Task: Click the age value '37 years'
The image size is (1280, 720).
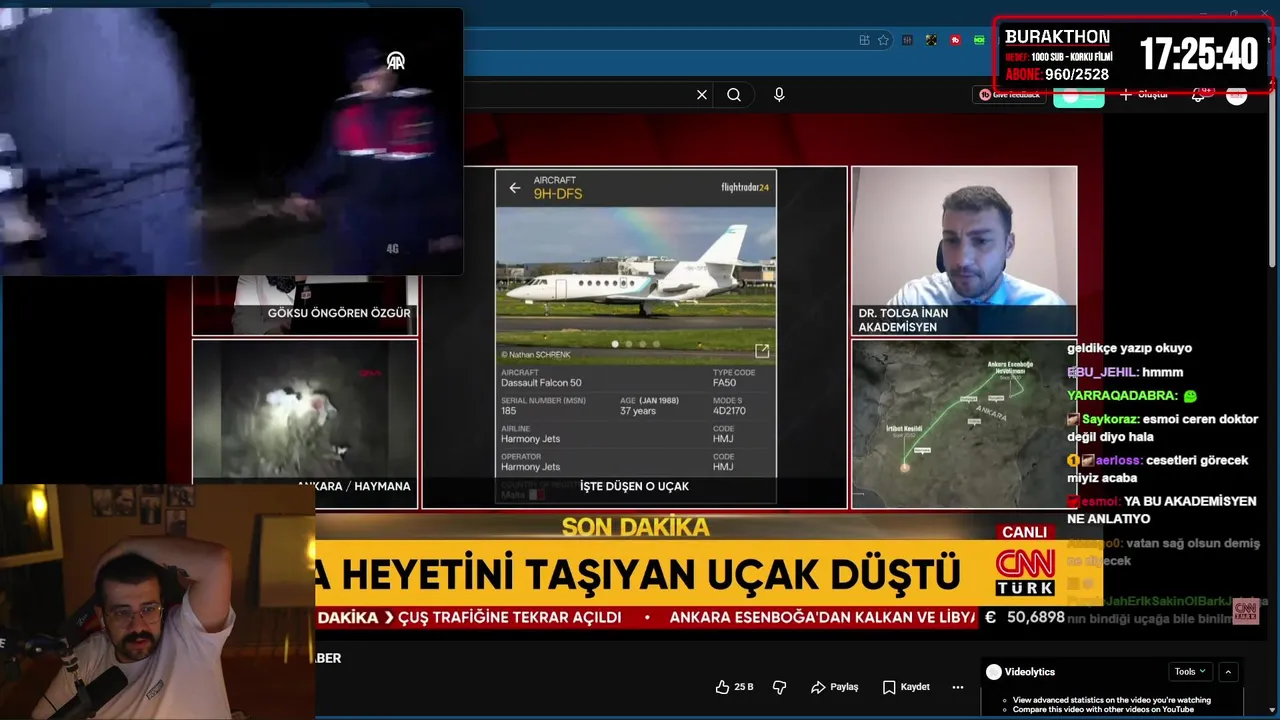Action: tap(638, 410)
